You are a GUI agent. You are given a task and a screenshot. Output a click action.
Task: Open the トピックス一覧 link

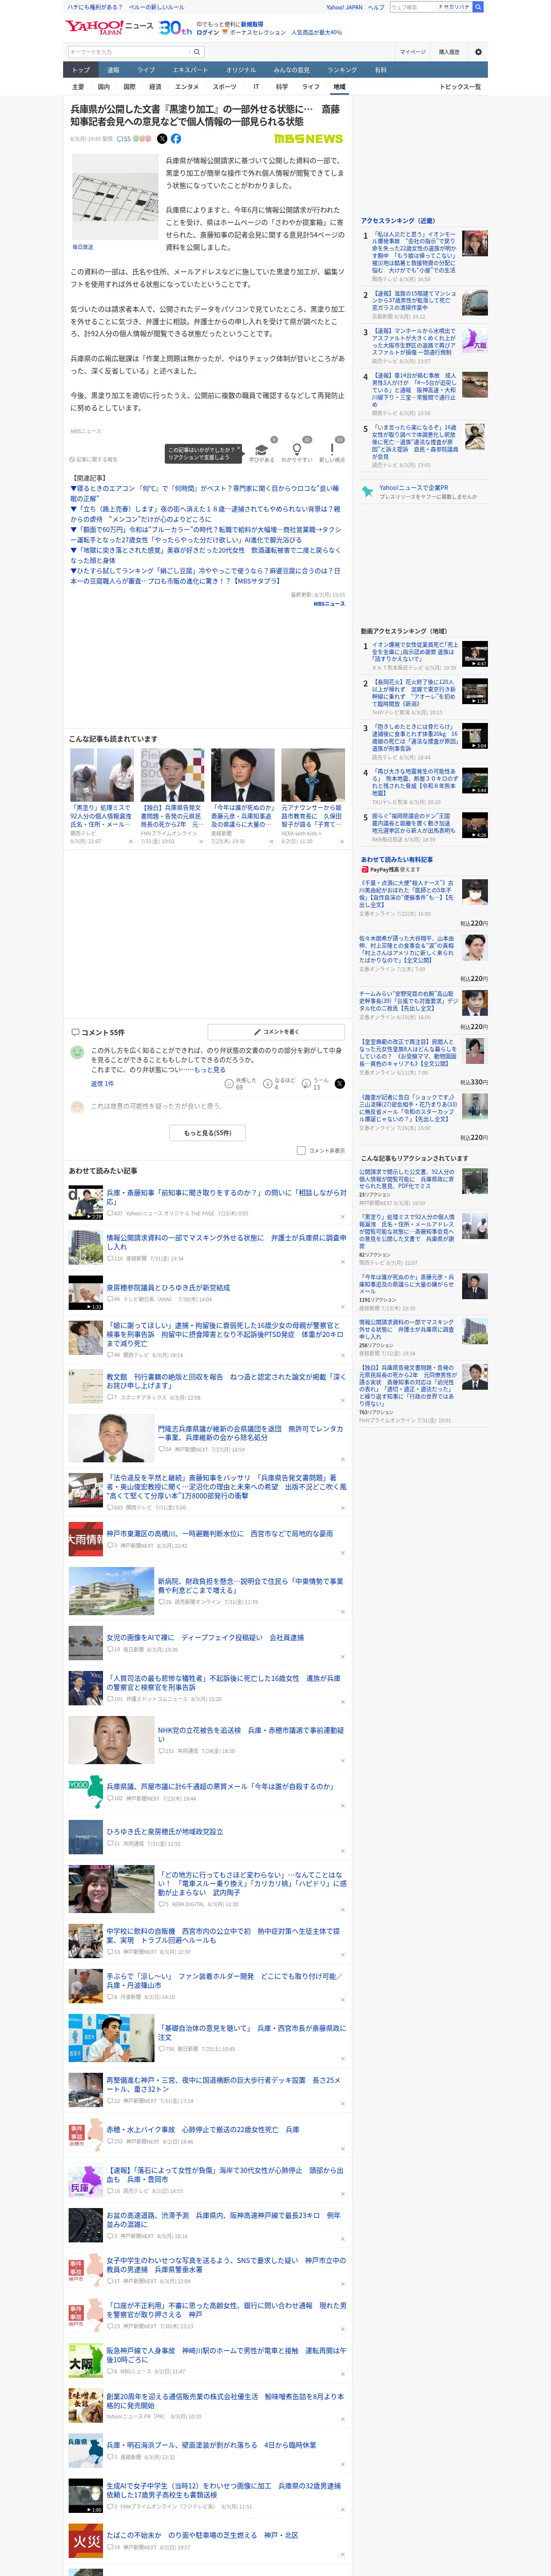tap(460, 87)
